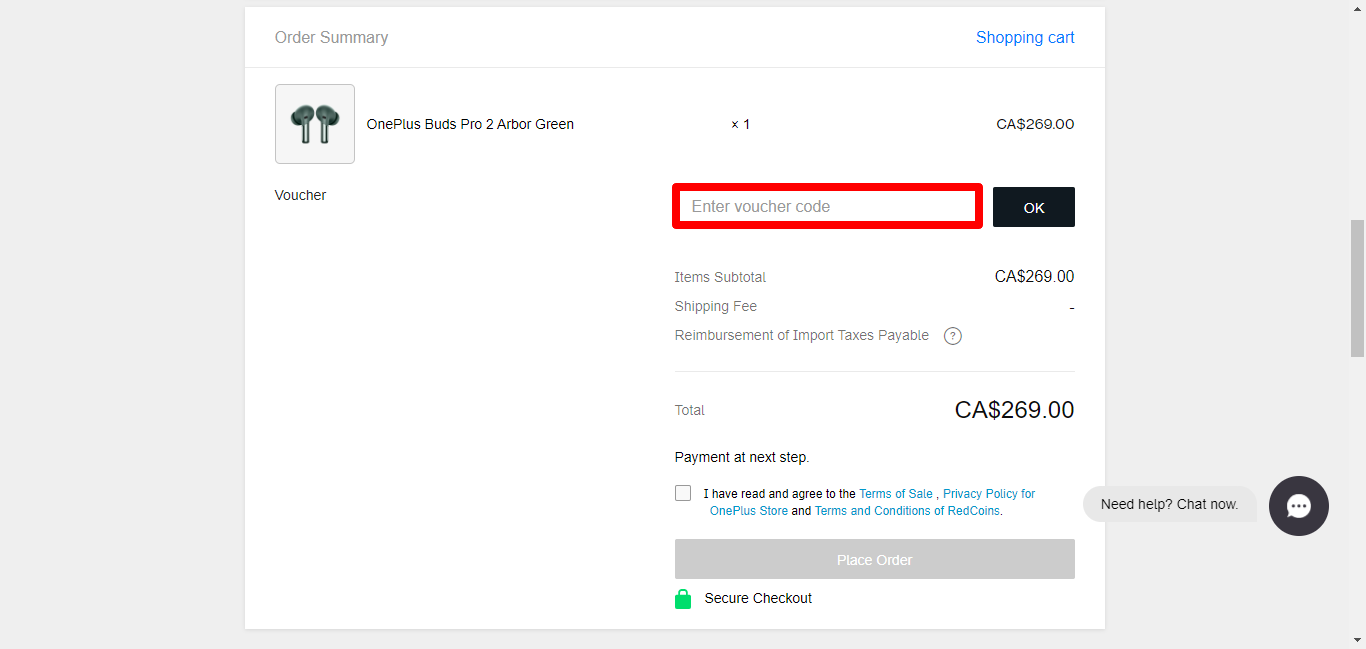1366x649 pixels.
Task: Click the large Total price amount
Action: click(x=1014, y=410)
